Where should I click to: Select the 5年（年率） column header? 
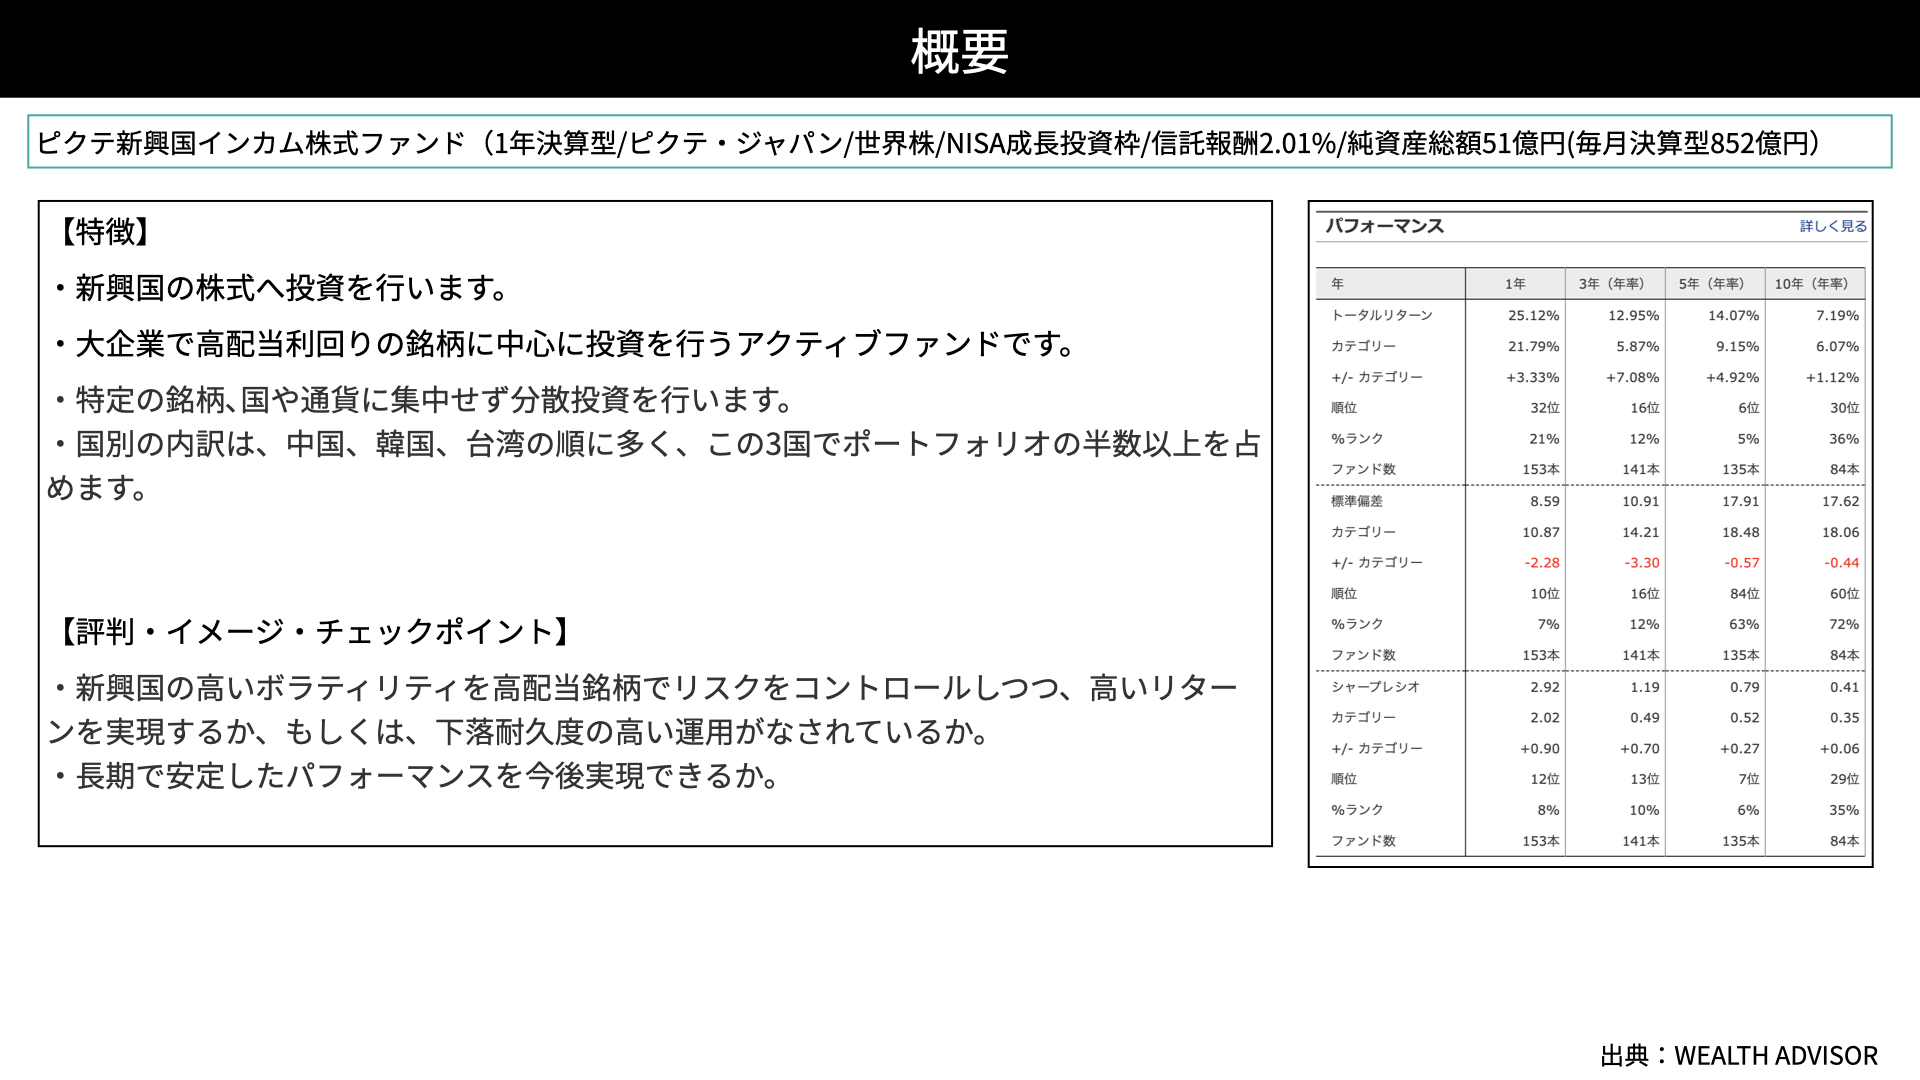click(1715, 284)
